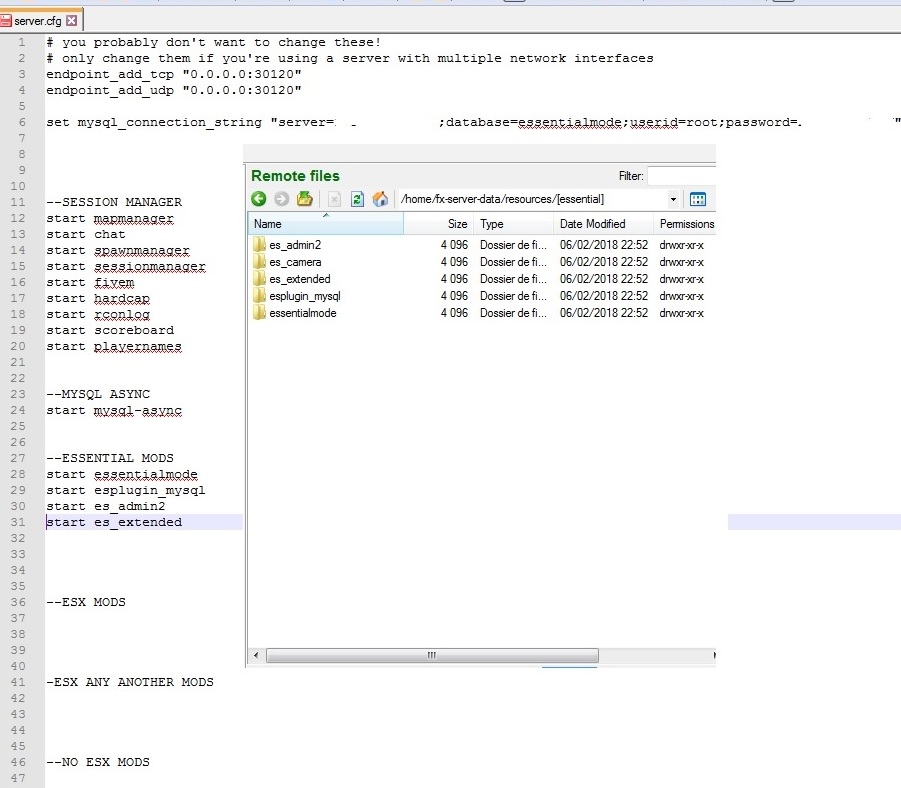The image size is (901, 788).
Task: Sort remote files by Size column
Action: (438, 224)
